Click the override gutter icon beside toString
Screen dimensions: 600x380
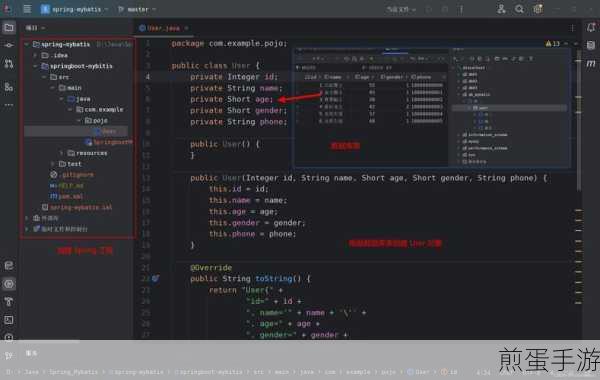[155, 279]
